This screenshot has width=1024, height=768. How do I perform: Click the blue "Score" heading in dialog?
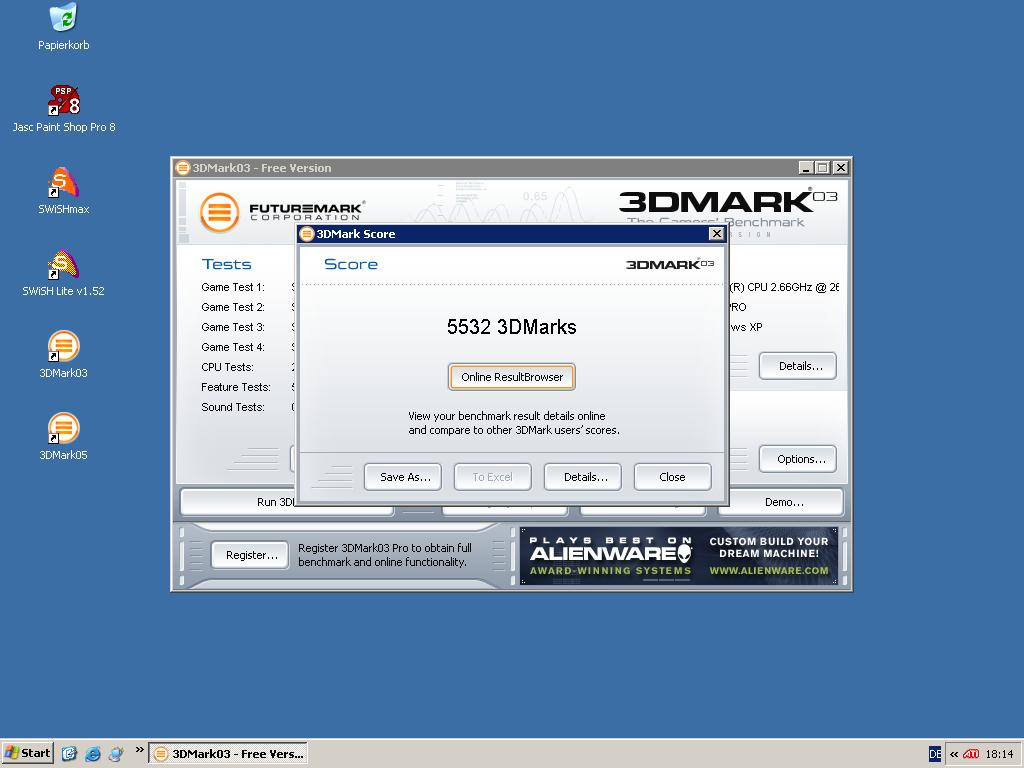coord(351,264)
